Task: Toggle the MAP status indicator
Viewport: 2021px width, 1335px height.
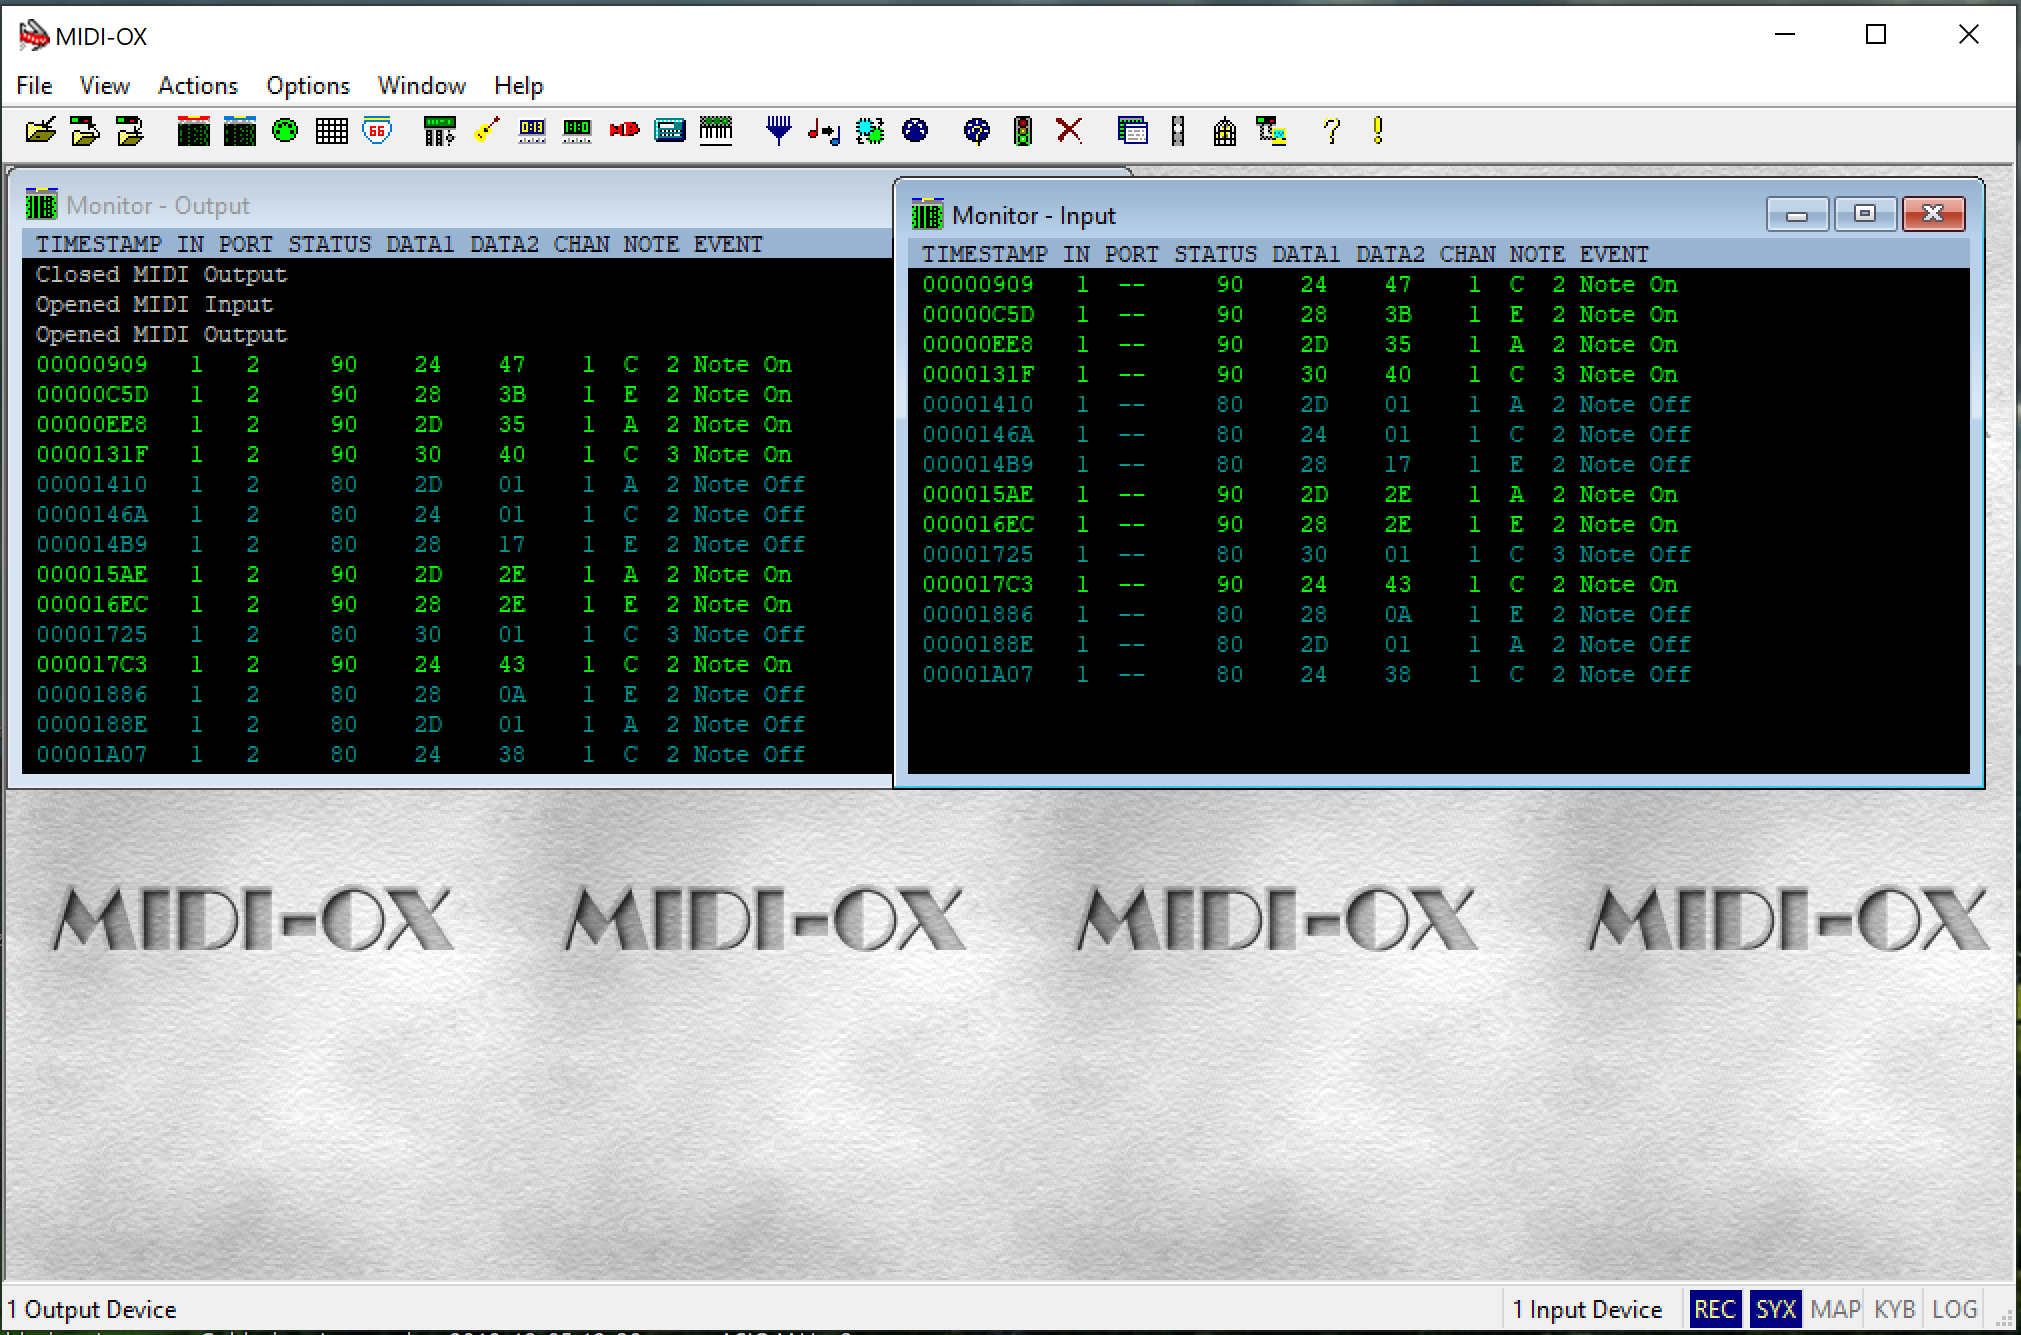Action: (1835, 1309)
